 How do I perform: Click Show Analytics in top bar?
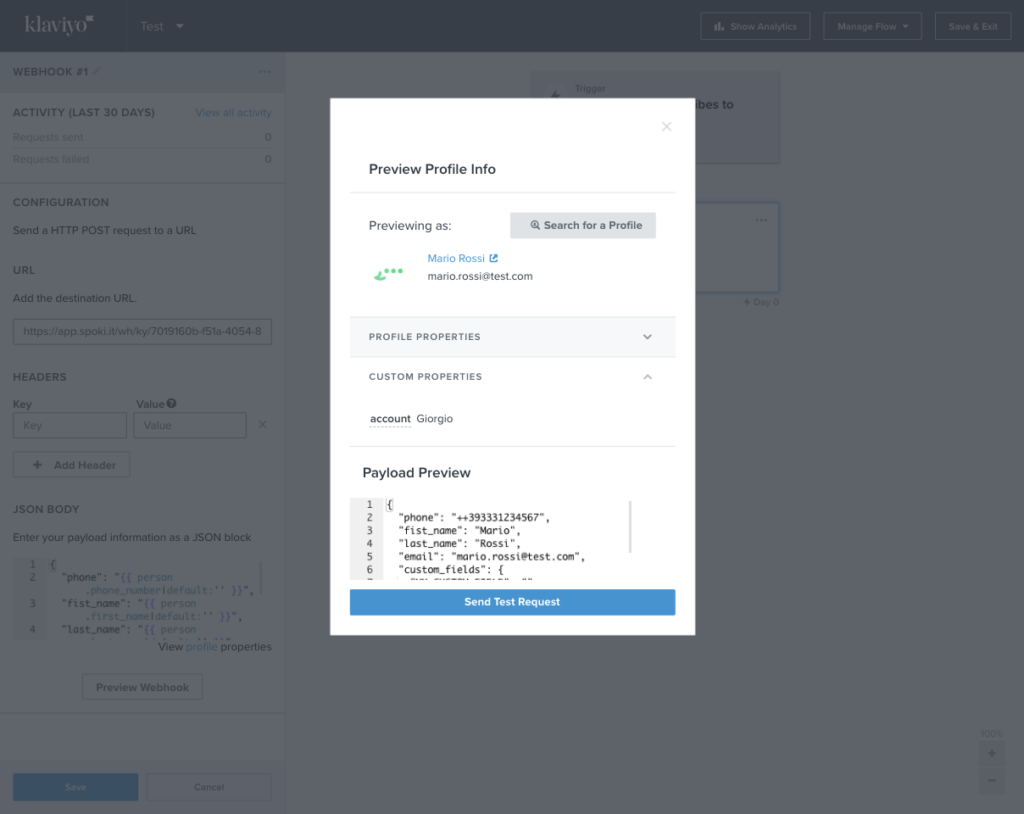[x=755, y=26]
